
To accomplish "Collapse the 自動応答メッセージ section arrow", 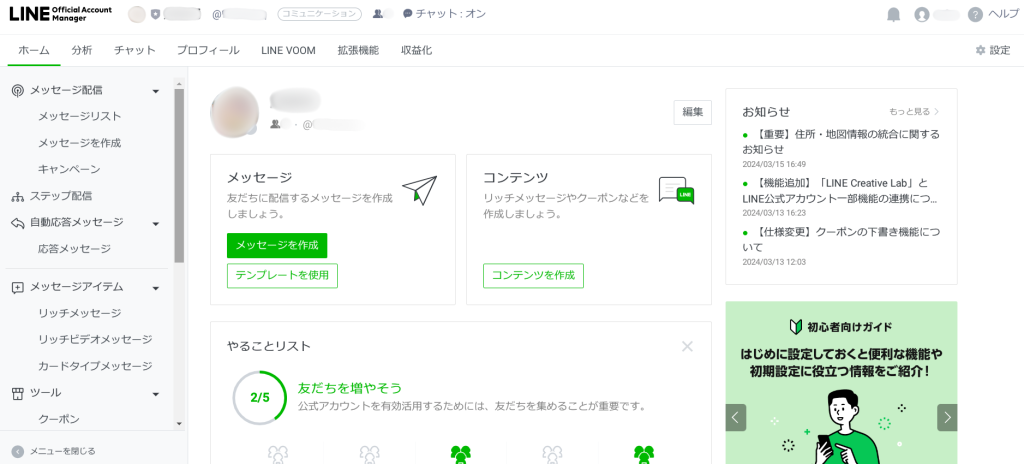I will coord(155,224).
